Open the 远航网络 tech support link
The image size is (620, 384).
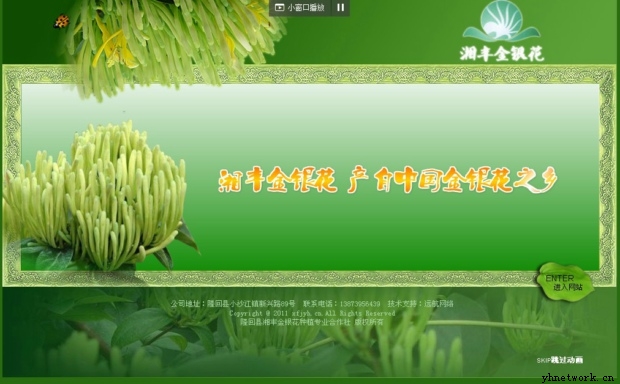[x=439, y=304]
